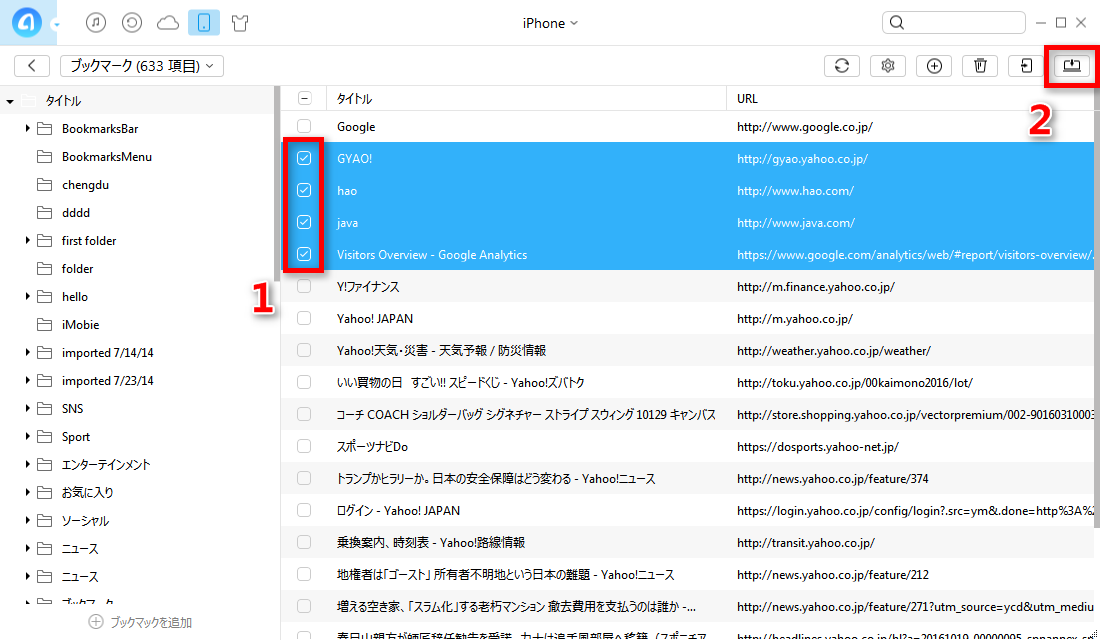The width and height of the screenshot is (1100, 640).
Task: Expand the エンターテインメント folder
Action: [27, 464]
